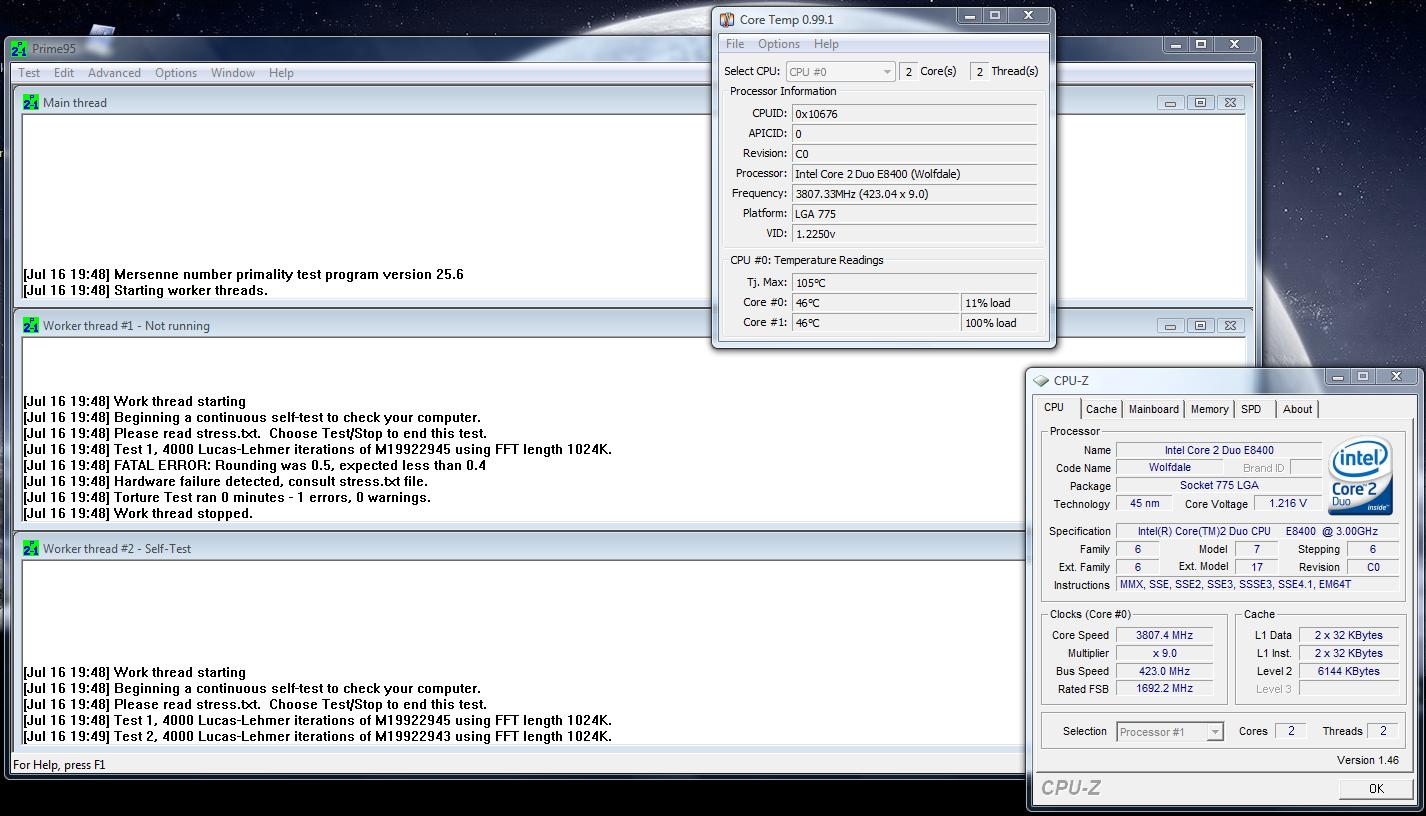Switch to the Cache tab in CPU-Z
The image size is (1426, 816).
(x=1101, y=409)
